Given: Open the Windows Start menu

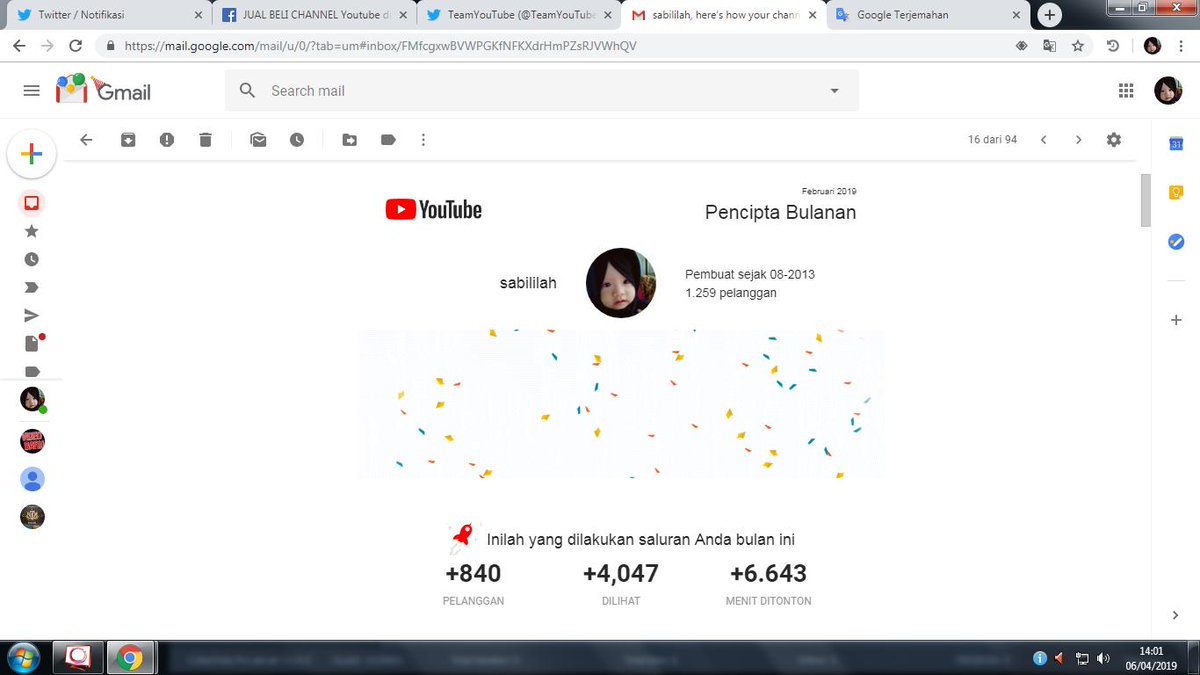Looking at the screenshot, I should point(22,657).
